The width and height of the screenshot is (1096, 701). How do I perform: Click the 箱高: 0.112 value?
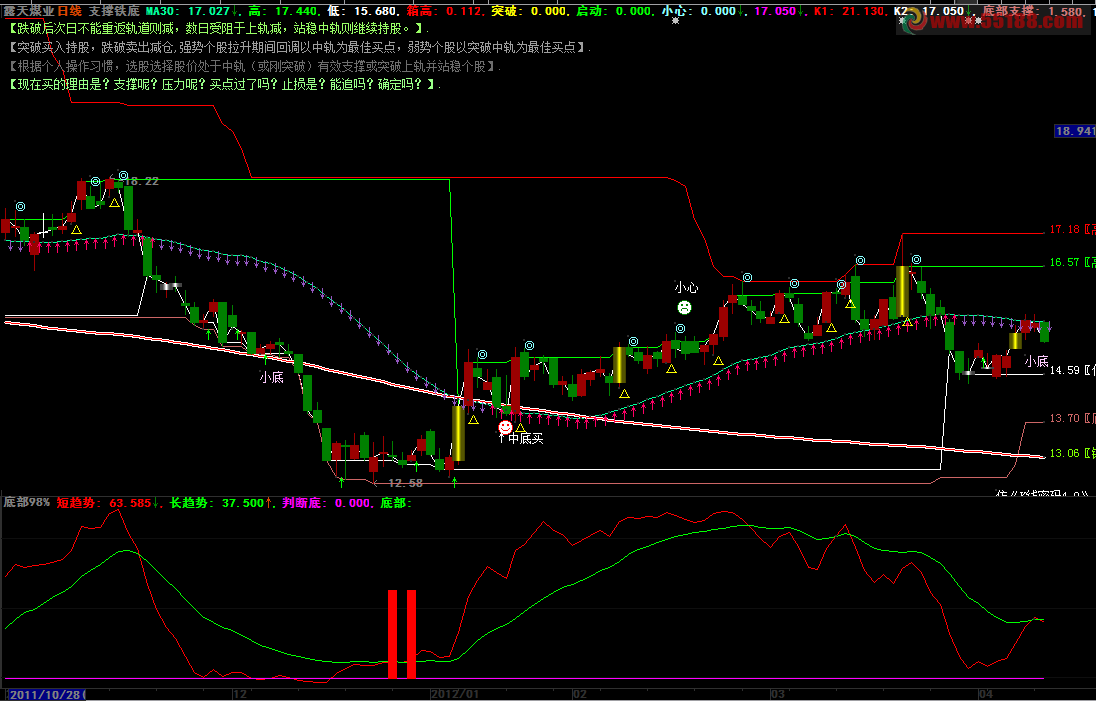(445, 11)
